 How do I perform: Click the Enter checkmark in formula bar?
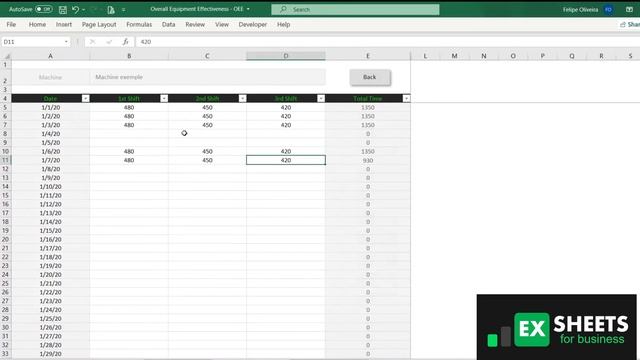109,42
